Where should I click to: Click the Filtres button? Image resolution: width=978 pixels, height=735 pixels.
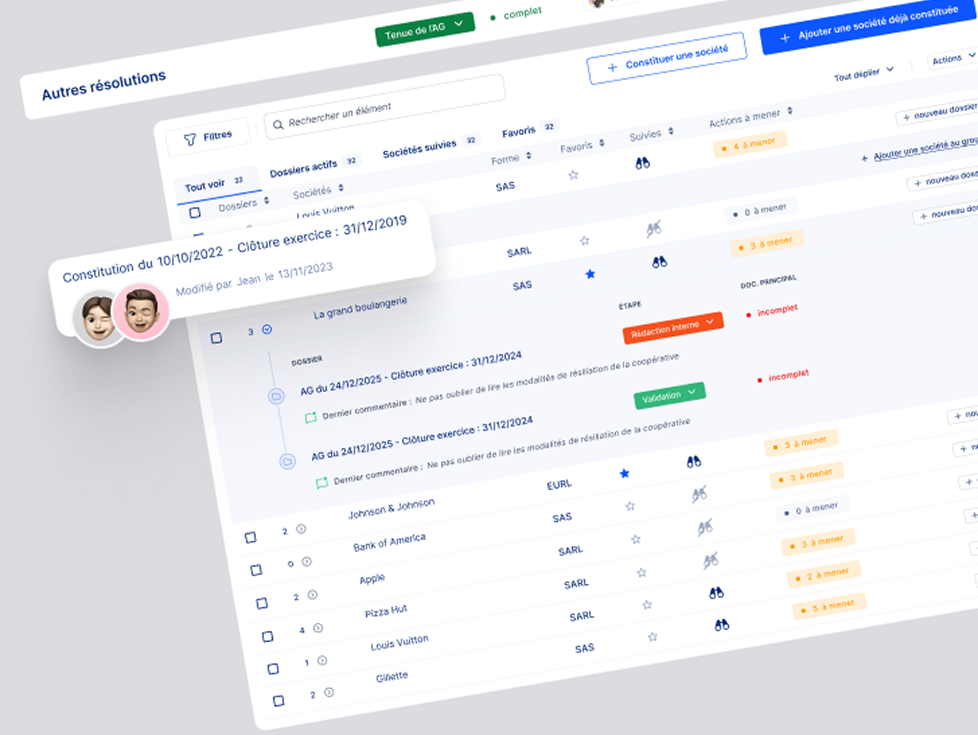pyautogui.click(x=207, y=137)
